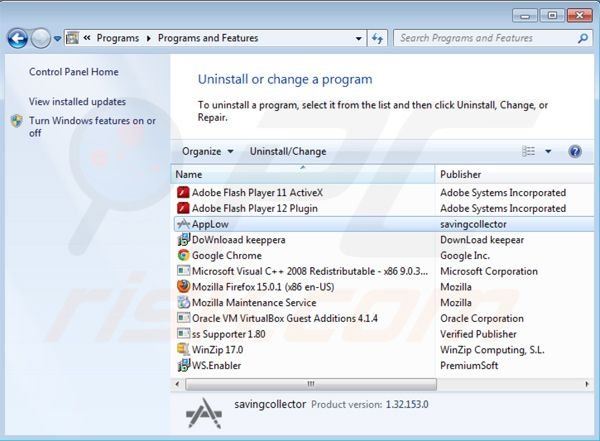Click savingcollector publisher cell
Image resolution: width=600 pixels, height=441 pixels.
click(x=473, y=224)
